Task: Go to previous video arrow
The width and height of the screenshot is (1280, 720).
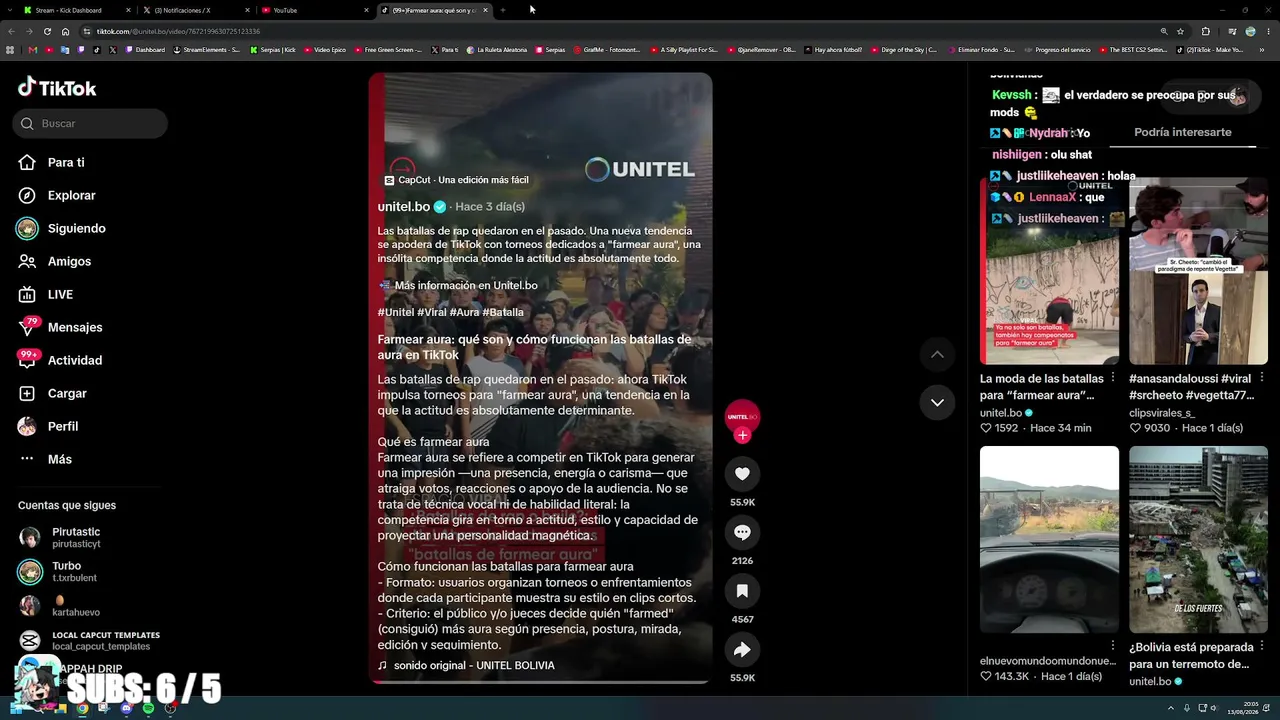Action: click(937, 354)
